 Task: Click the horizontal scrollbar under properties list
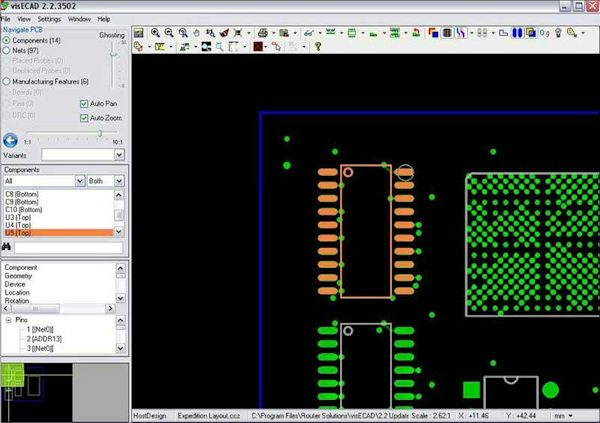pos(59,308)
